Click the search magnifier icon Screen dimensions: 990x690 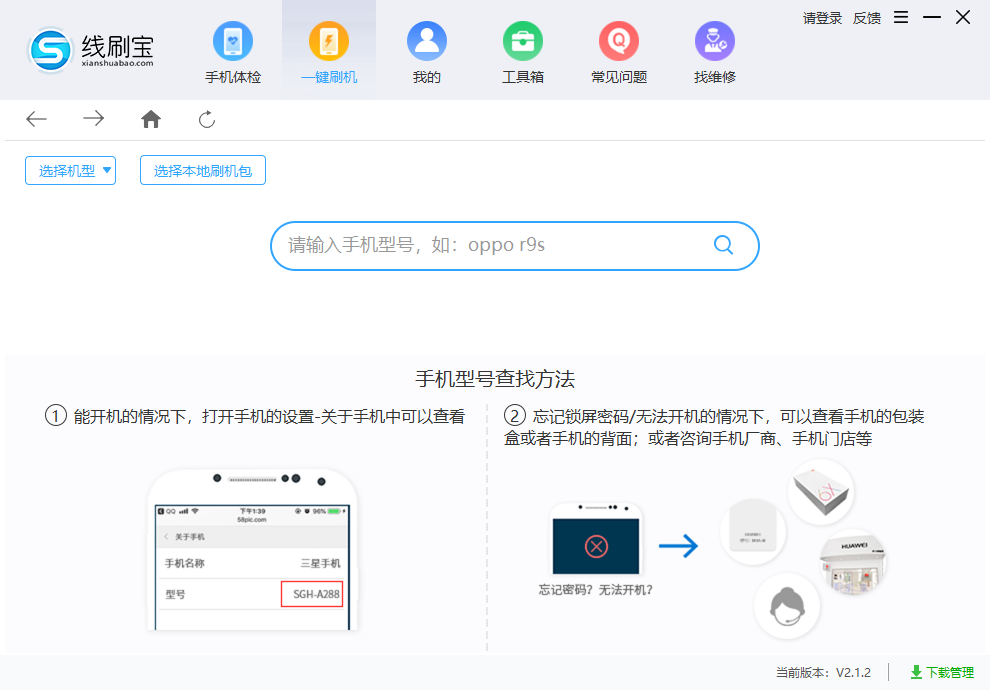tap(723, 245)
